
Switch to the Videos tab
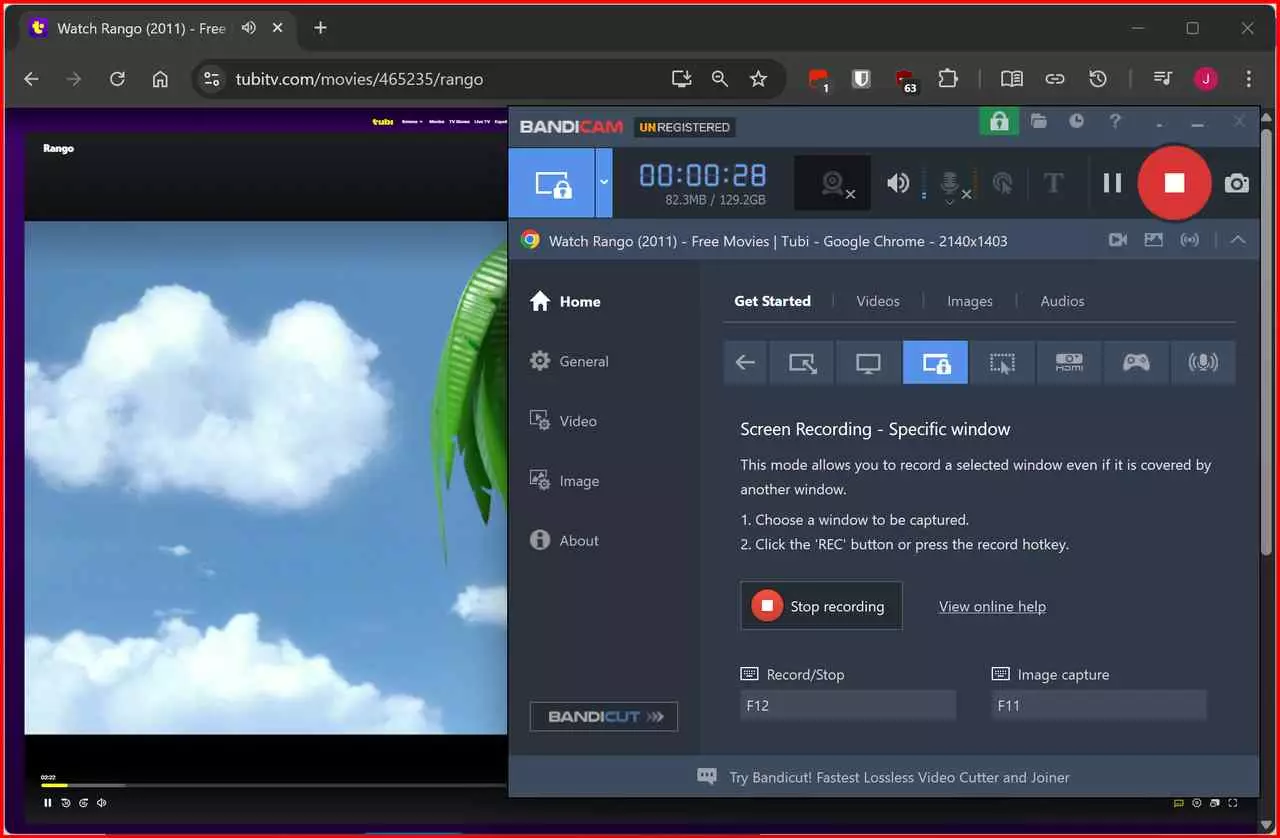tap(878, 301)
